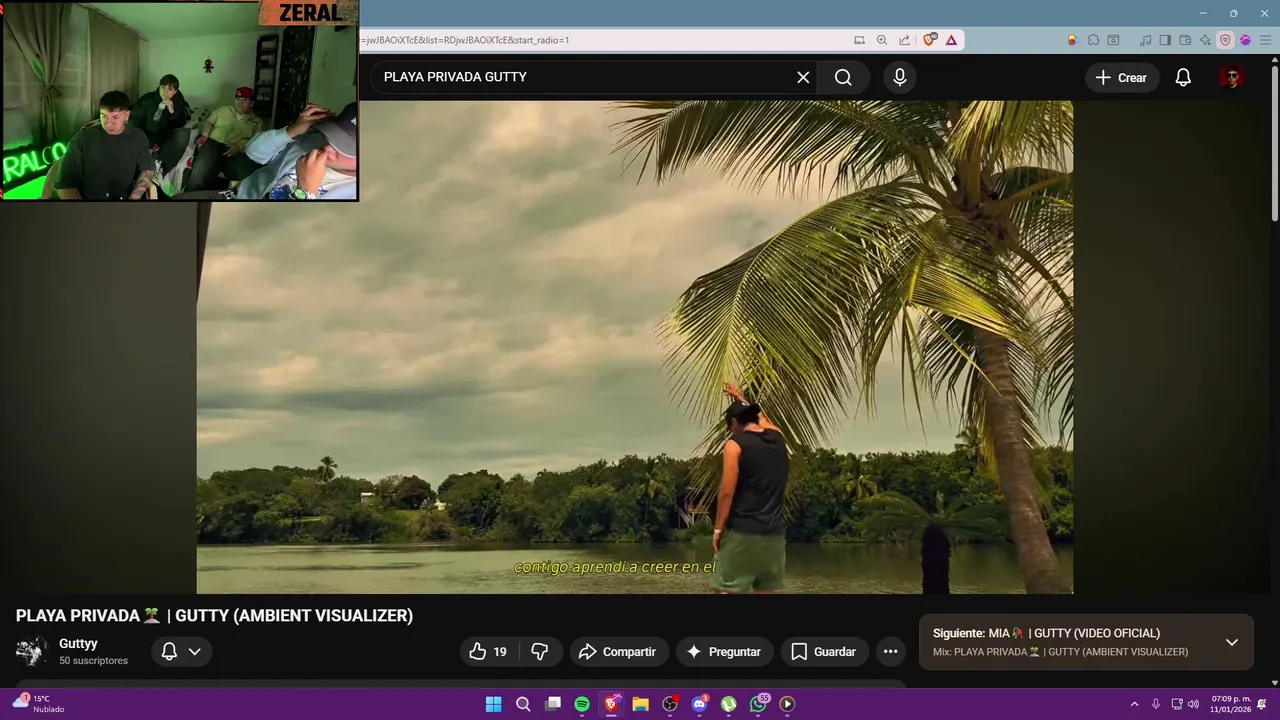Open OBS Studio from taskbar
The image size is (1280, 720).
point(670,704)
